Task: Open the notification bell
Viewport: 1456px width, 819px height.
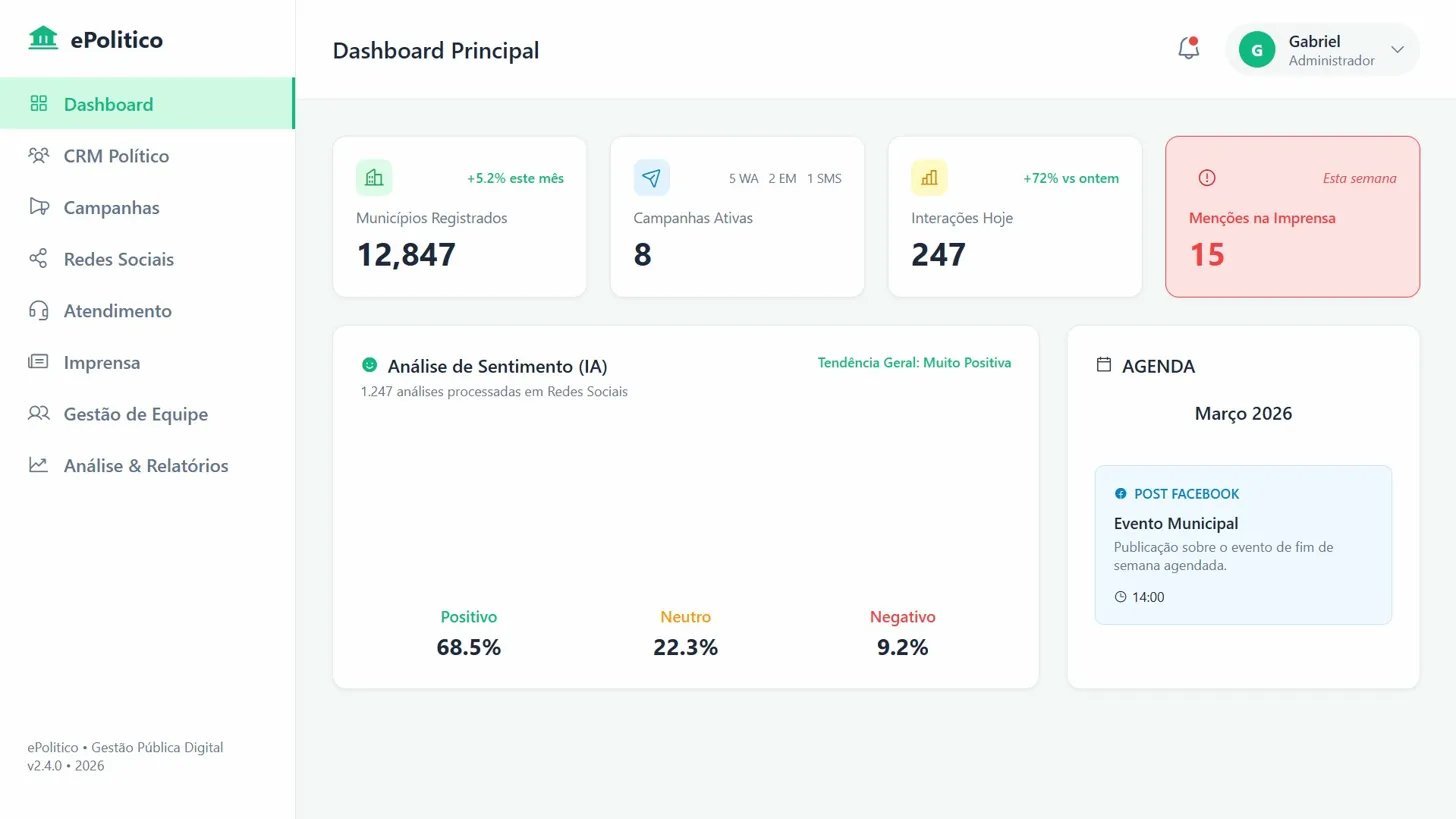Action: (x=1188, y=47)
